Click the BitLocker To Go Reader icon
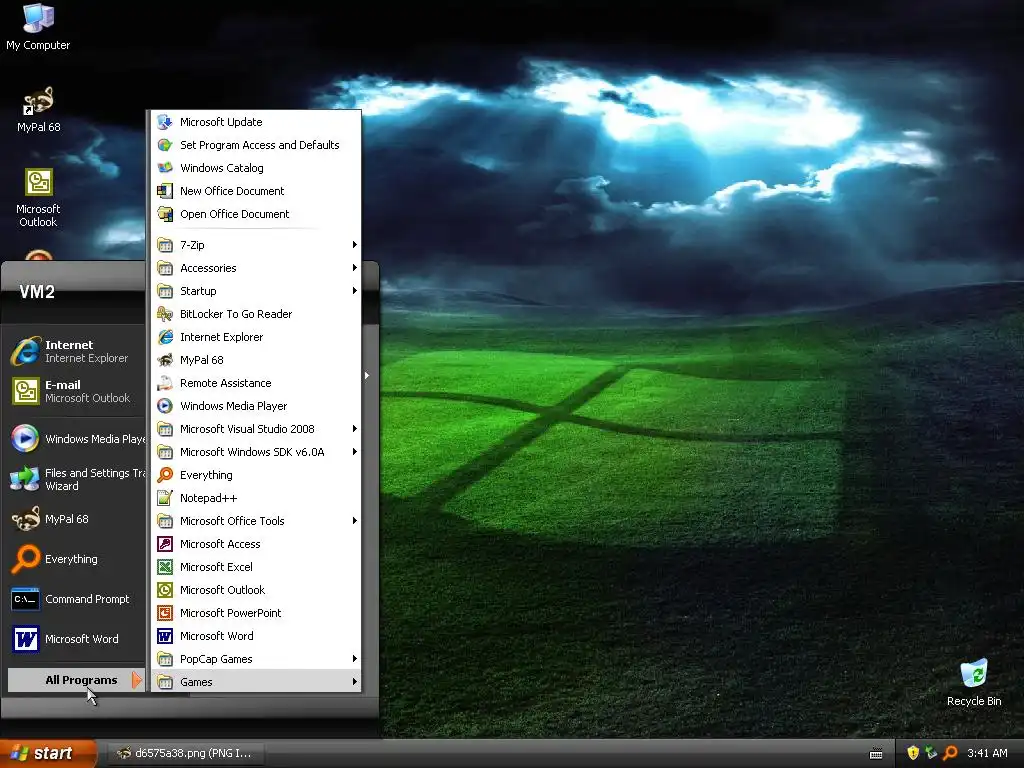This screenshot has height=768, width=1024. tap(165, 314)
